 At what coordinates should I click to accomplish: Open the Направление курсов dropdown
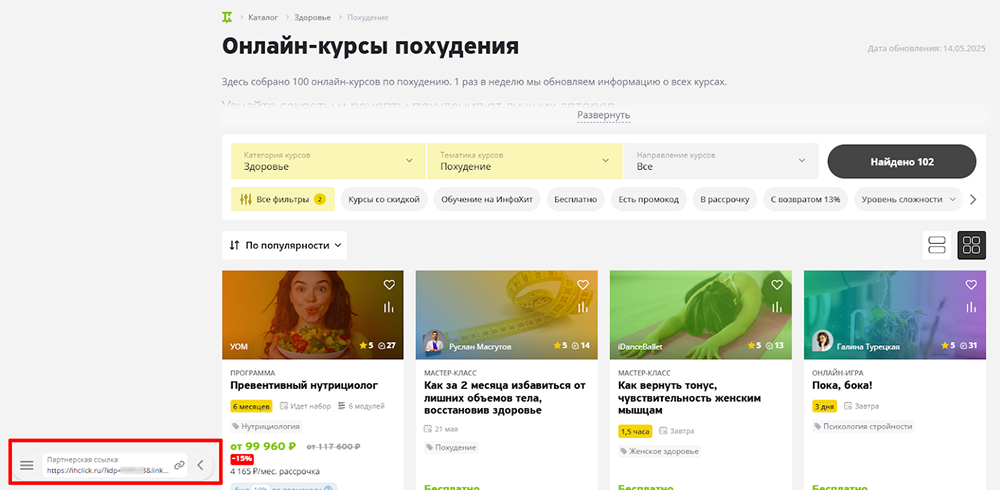[721, 161]
